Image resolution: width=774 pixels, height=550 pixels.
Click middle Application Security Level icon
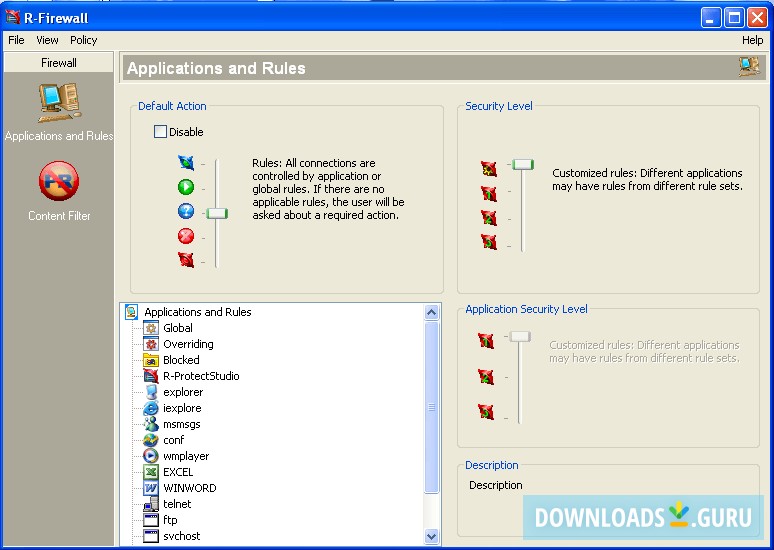coord(486,377)
